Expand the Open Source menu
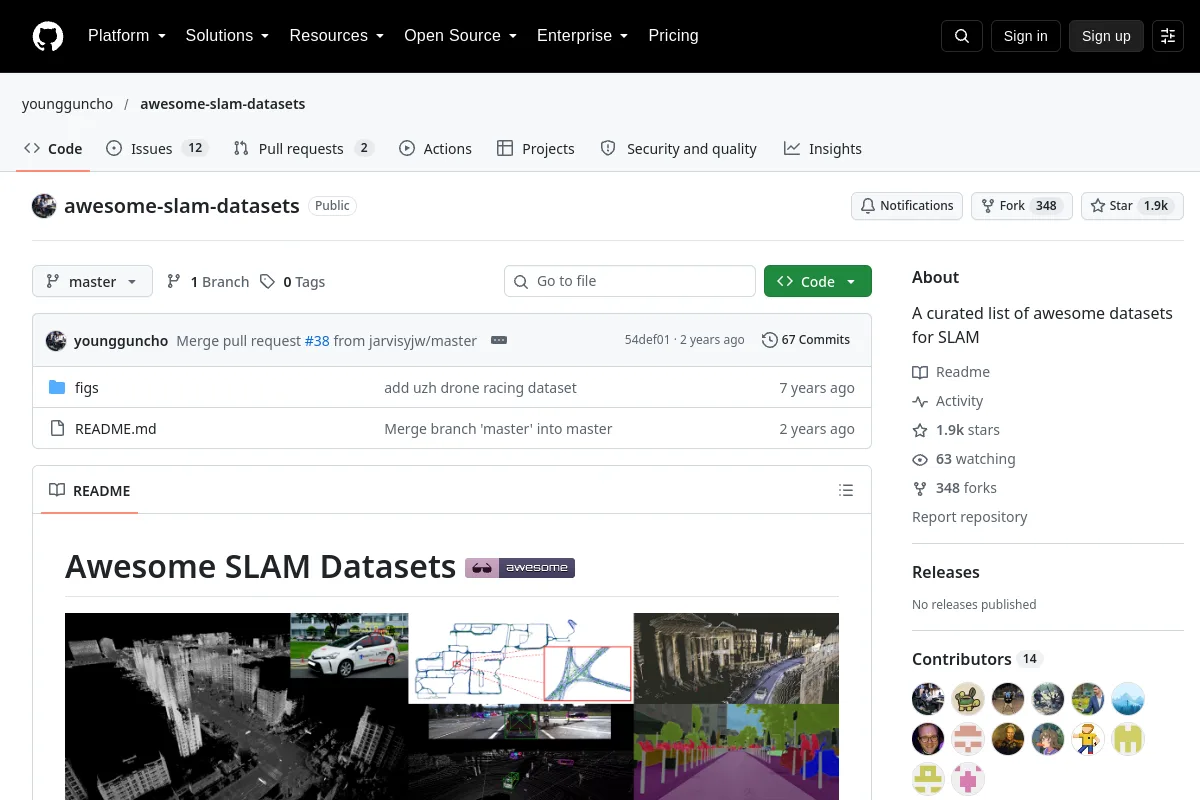This screenshot has width=1200, height=800. [x=460, y=36]
